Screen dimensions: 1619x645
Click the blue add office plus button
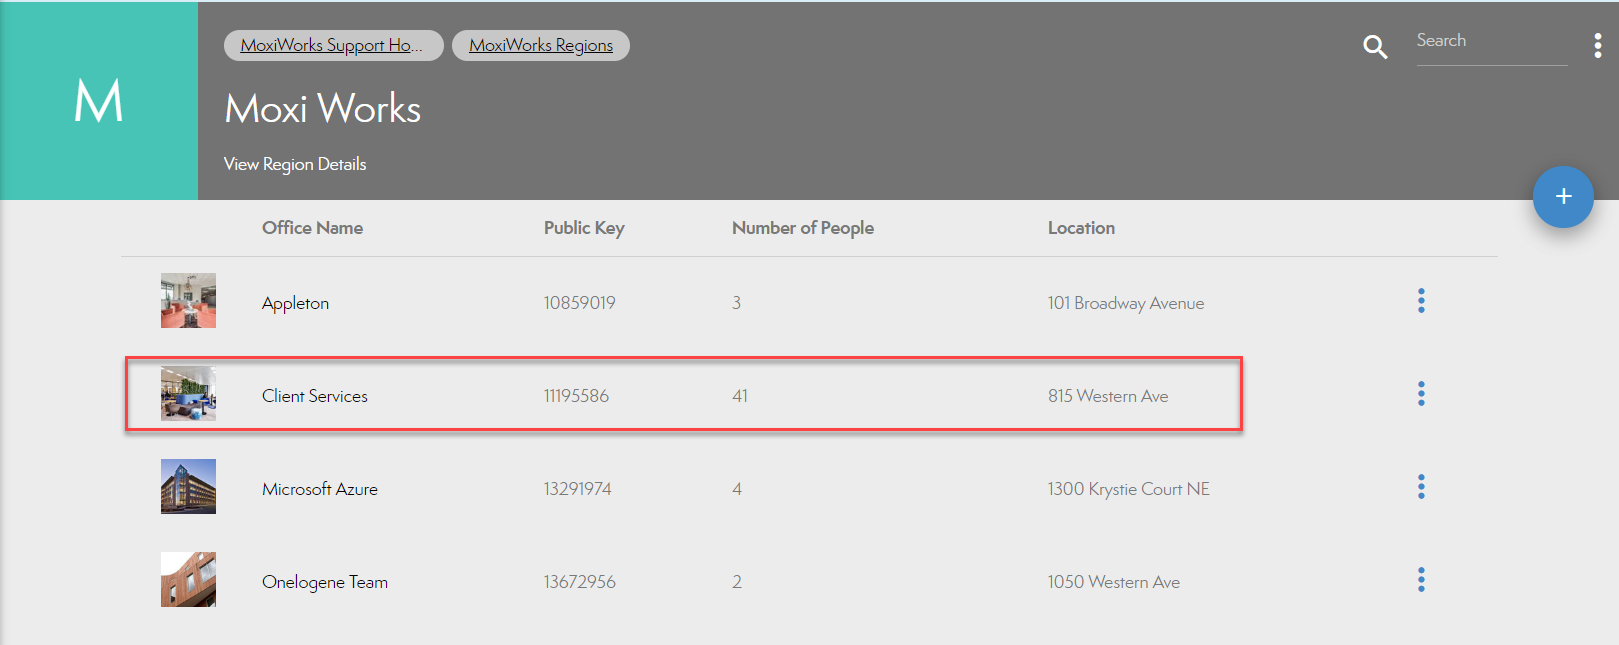pyautogui.click(x=1563, y=197)
